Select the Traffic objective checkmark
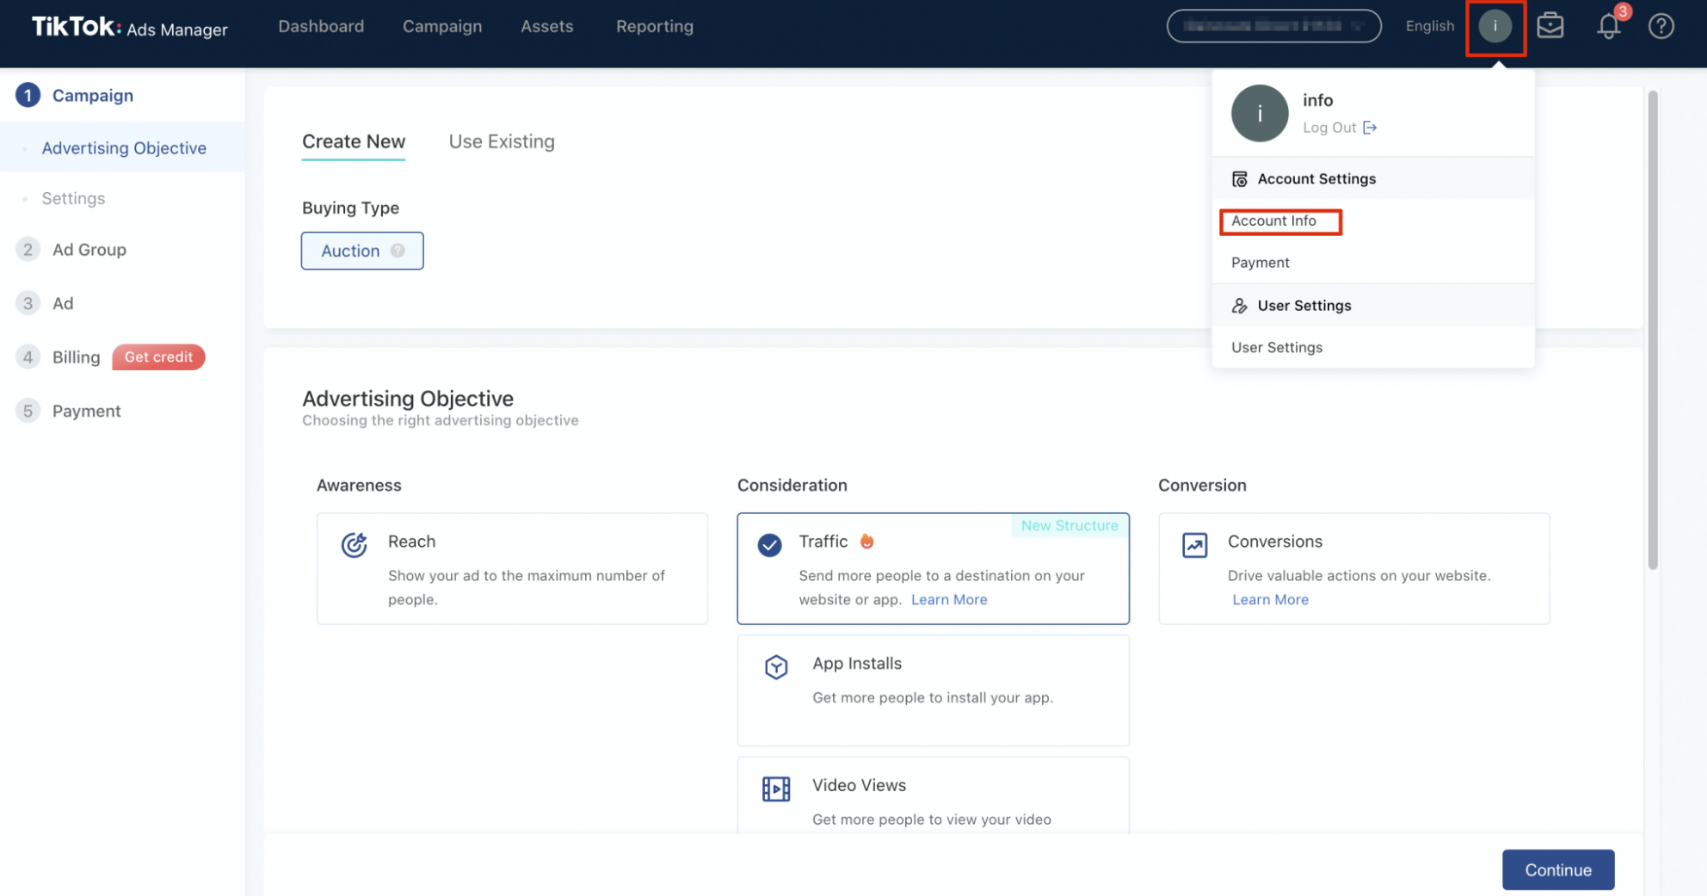The height and width of the screenshot is (896, 1707). (769, 545)
